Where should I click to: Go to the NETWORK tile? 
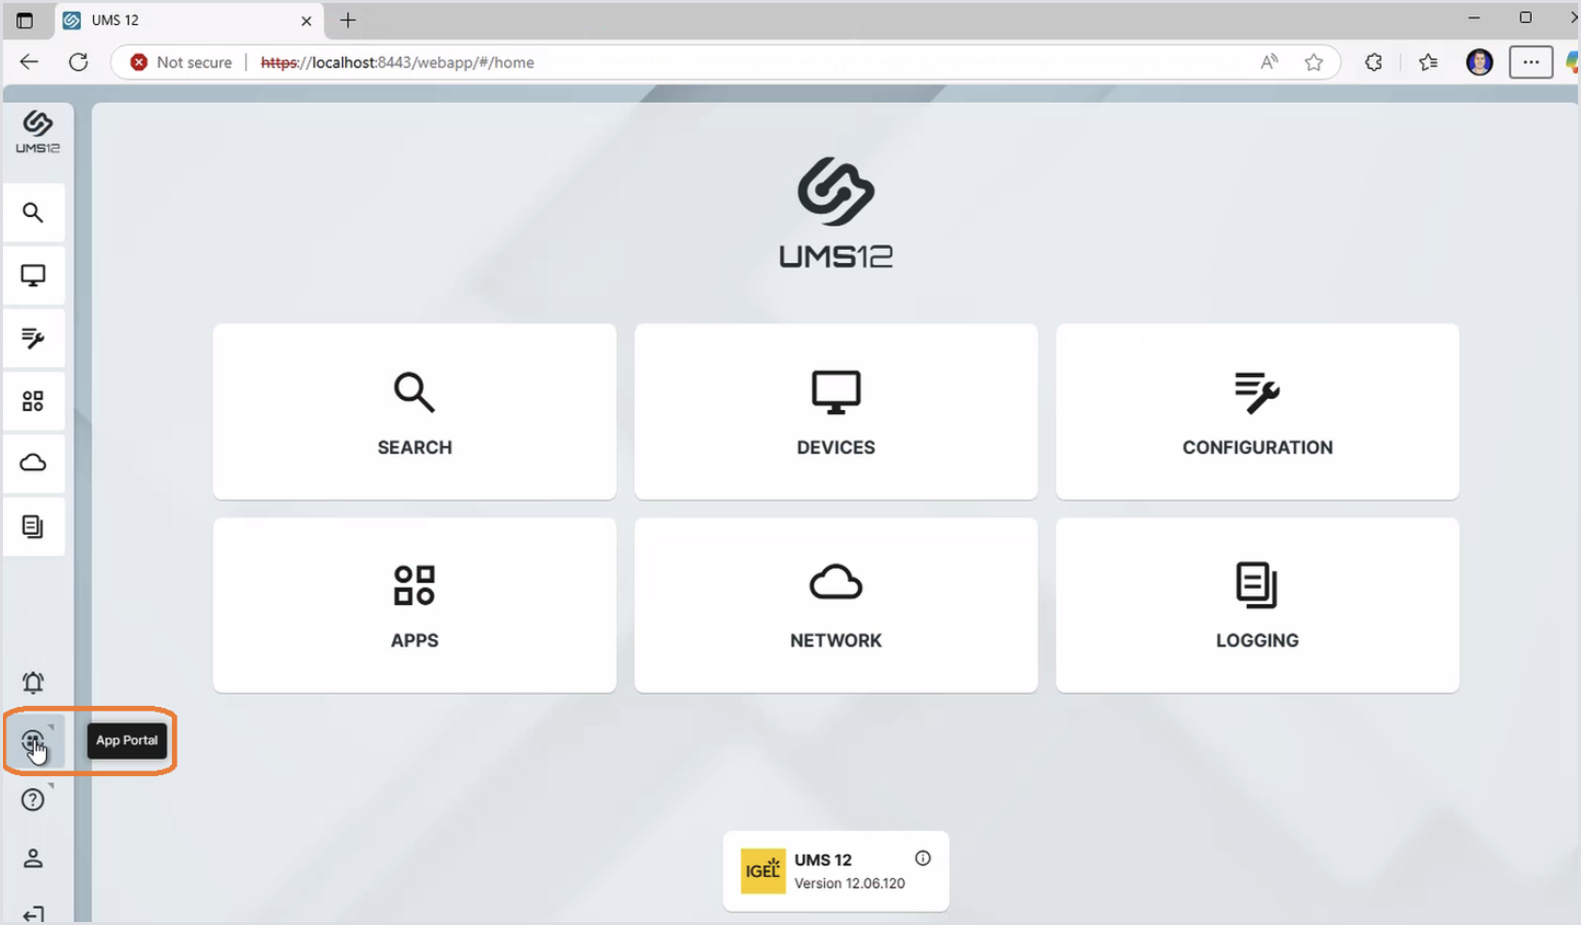point(835,605)
